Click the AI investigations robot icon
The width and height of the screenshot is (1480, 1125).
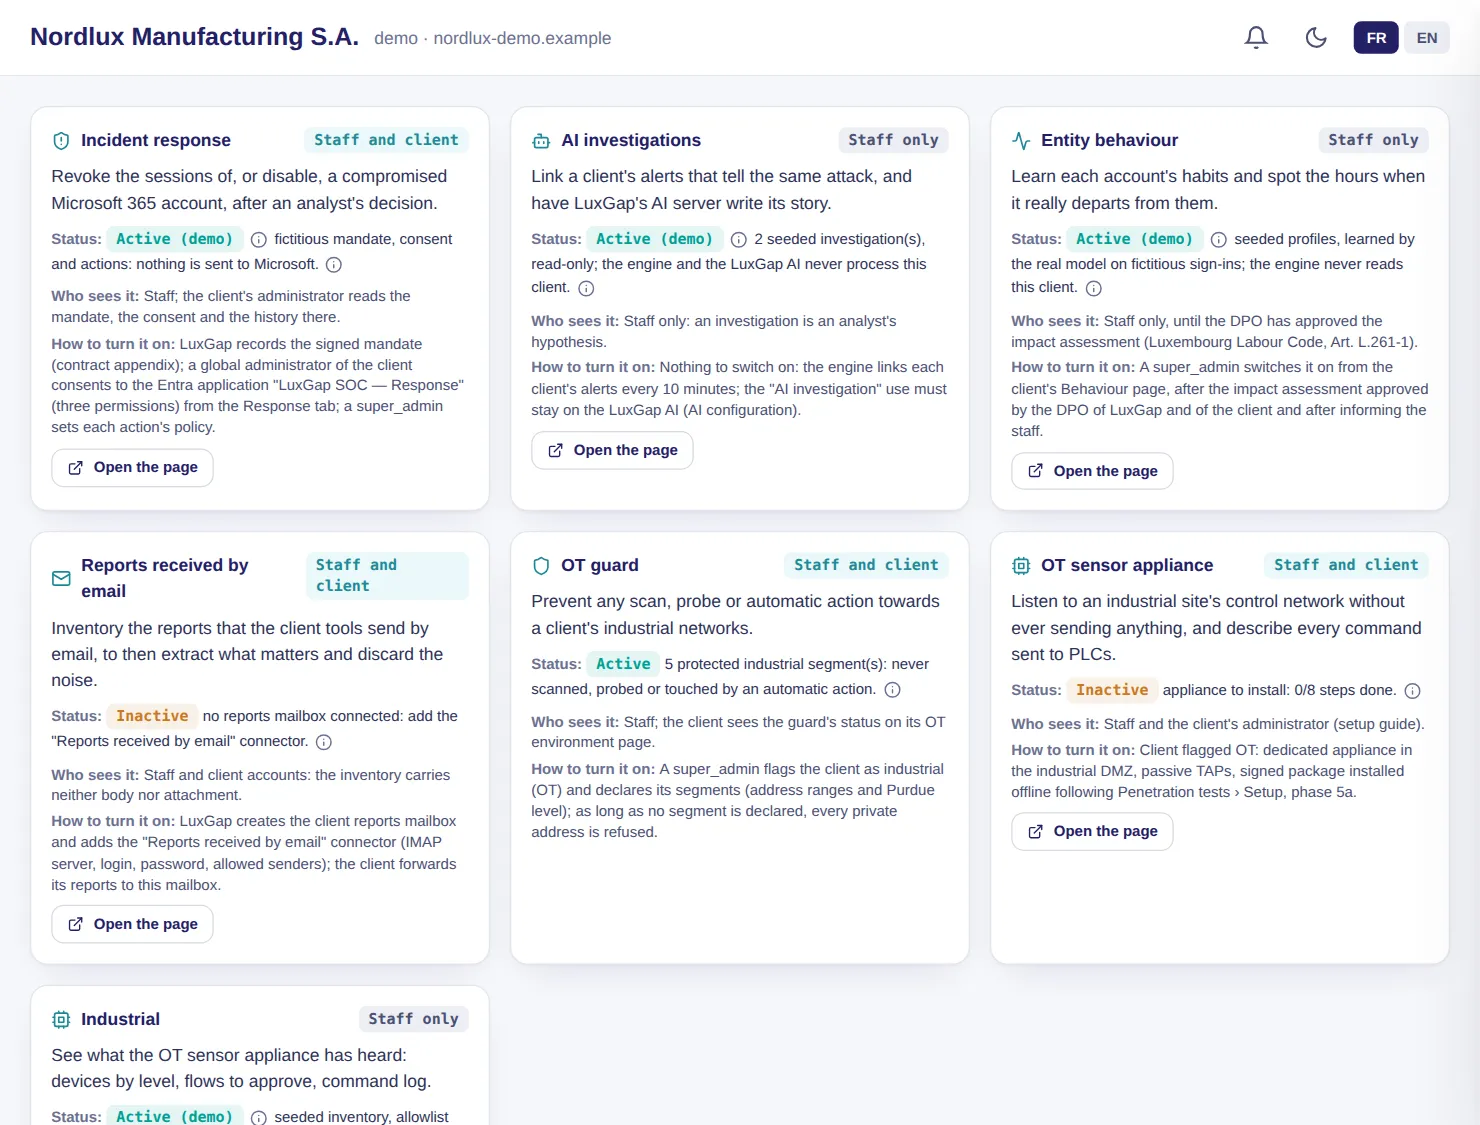541,141
